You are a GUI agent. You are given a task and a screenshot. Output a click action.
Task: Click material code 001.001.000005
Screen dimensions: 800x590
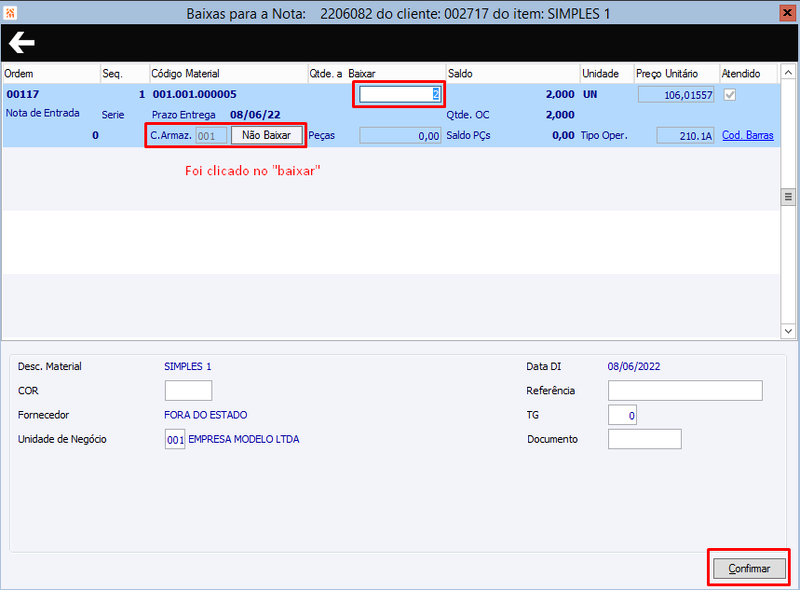(194, 94)
